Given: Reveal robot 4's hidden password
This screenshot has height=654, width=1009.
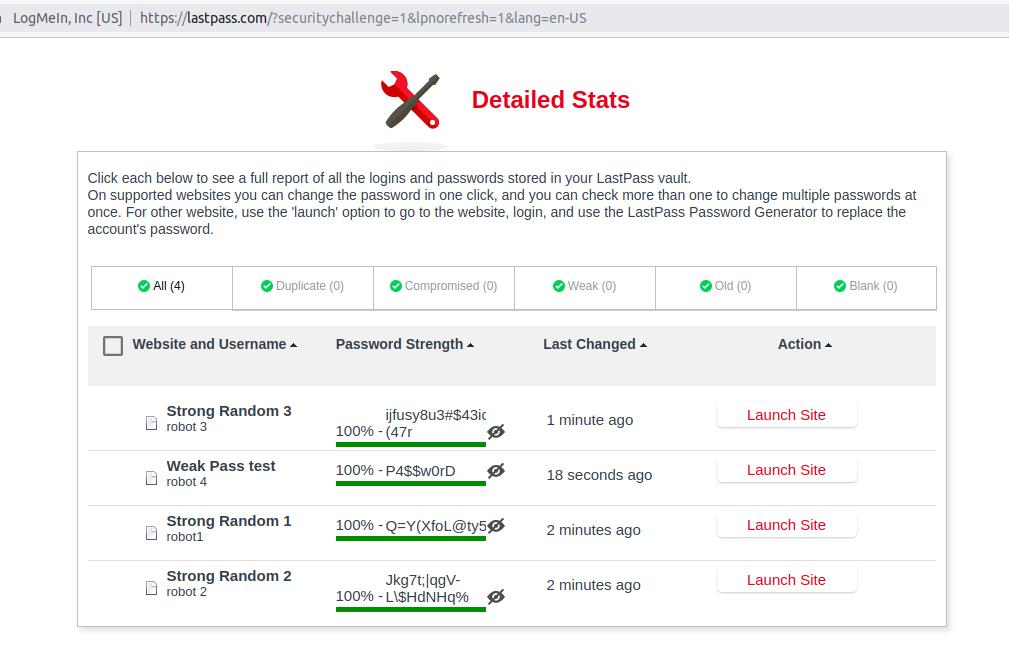Looking at the screenshot, I should pyautogui.click(x=496, y=470).
